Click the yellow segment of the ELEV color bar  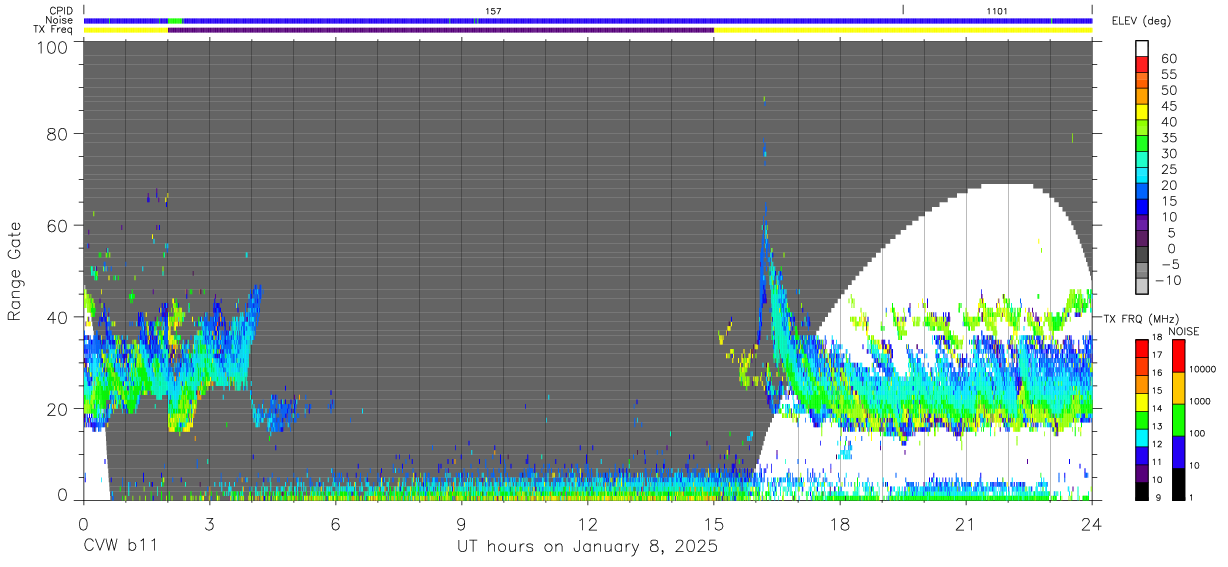tap(1142, 114)
